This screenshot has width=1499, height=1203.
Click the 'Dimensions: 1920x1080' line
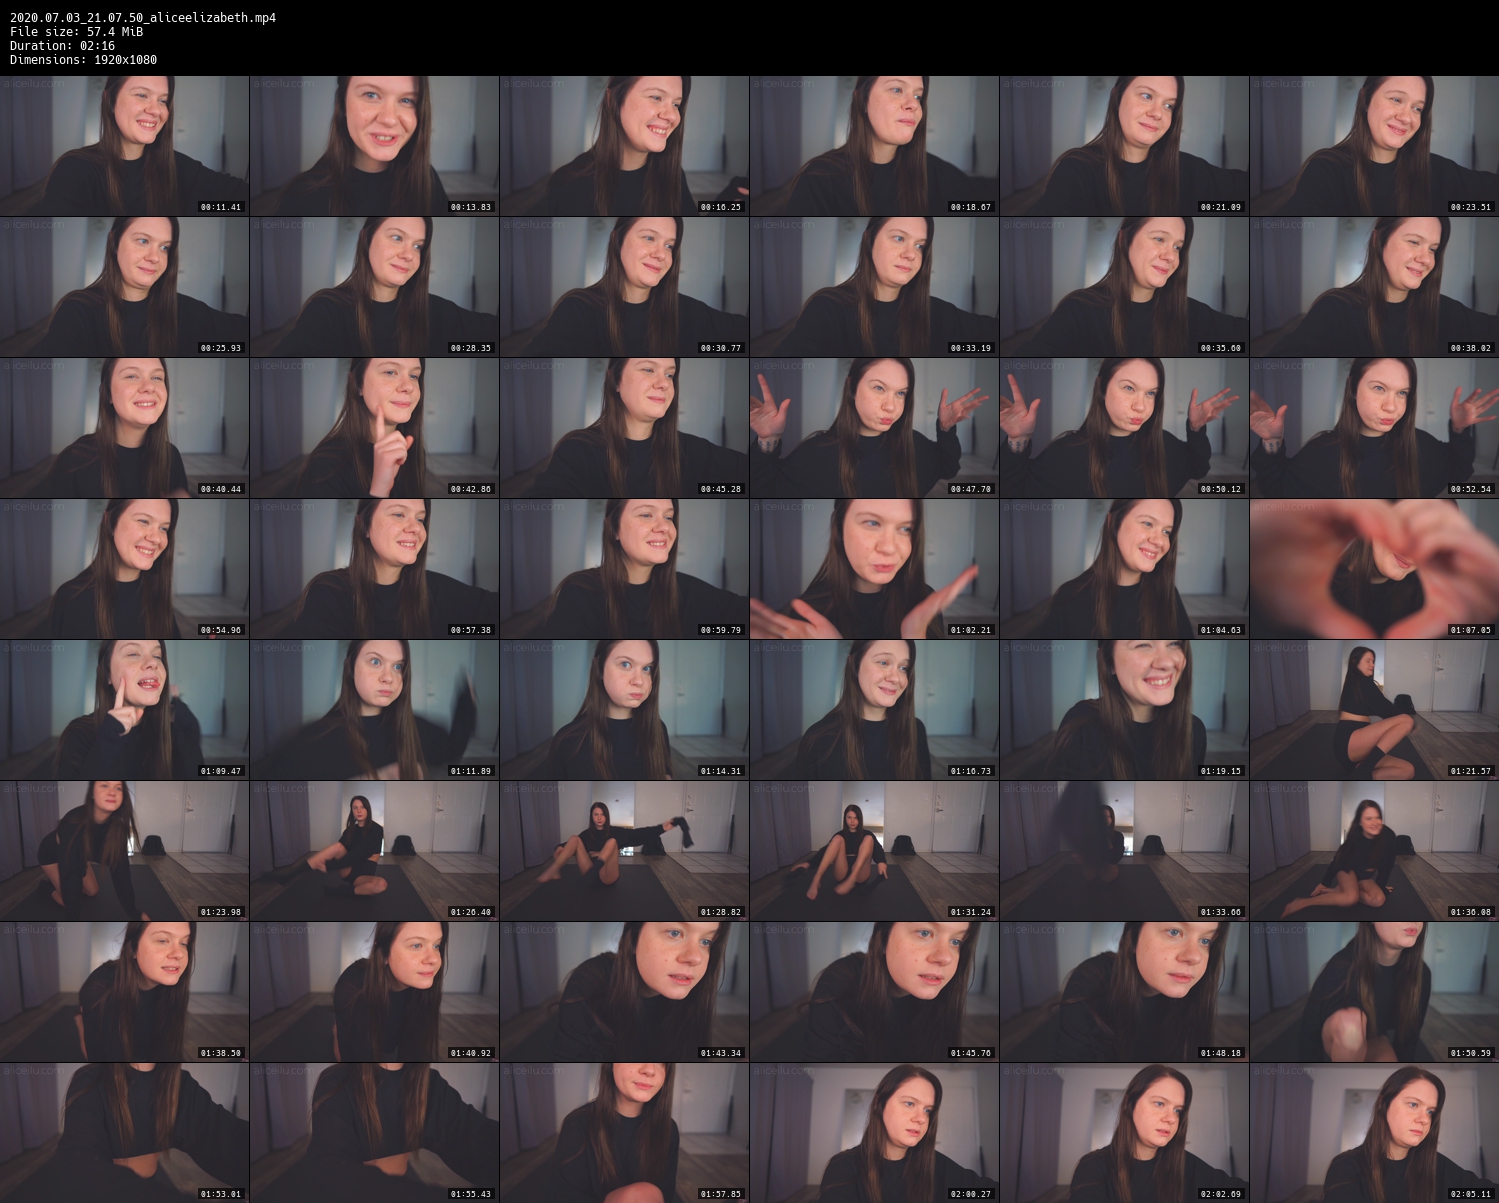click(x=83, y=60)
